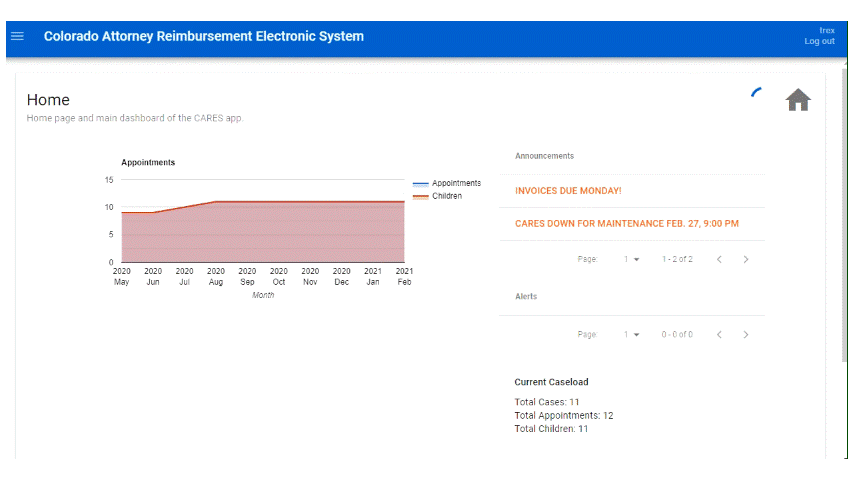Go to previous alerts page
Image resolution: width=853 pixels, height=480 pixels.
719,335
